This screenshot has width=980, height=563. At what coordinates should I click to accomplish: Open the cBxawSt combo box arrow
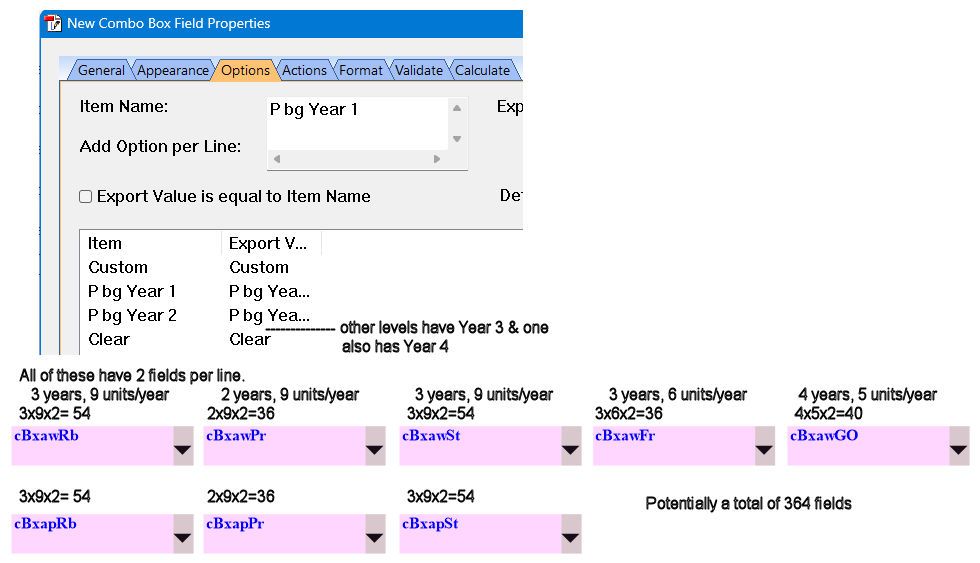[571, 446]
